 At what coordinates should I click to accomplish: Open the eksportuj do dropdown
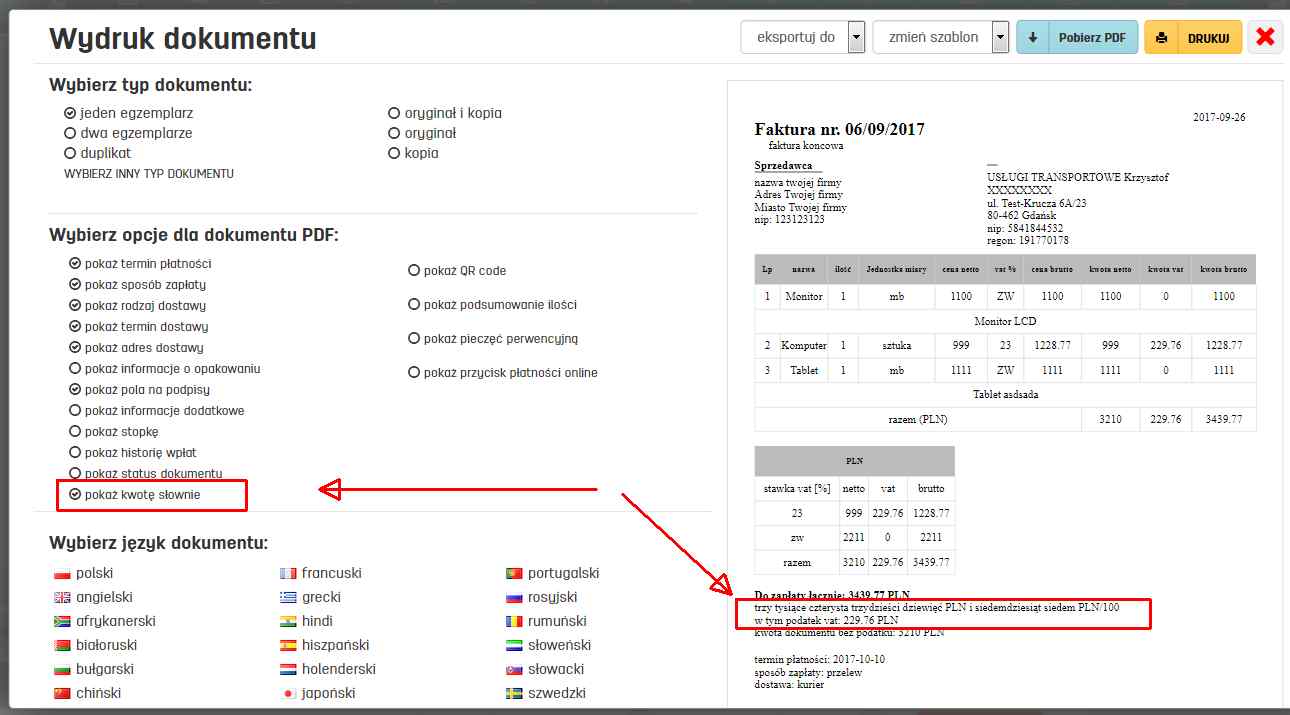pyautogui.click(x=855, y=36)
